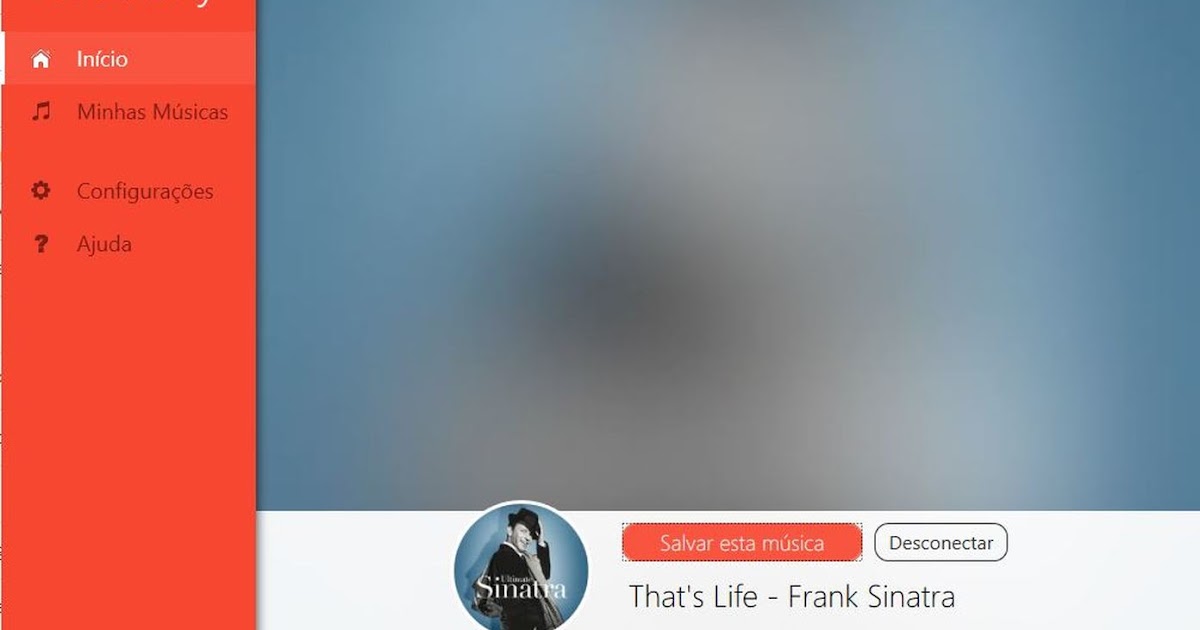Click the Salvar esta música button
The width and height of the screenshot is (1200, 630).
[742, 543]
